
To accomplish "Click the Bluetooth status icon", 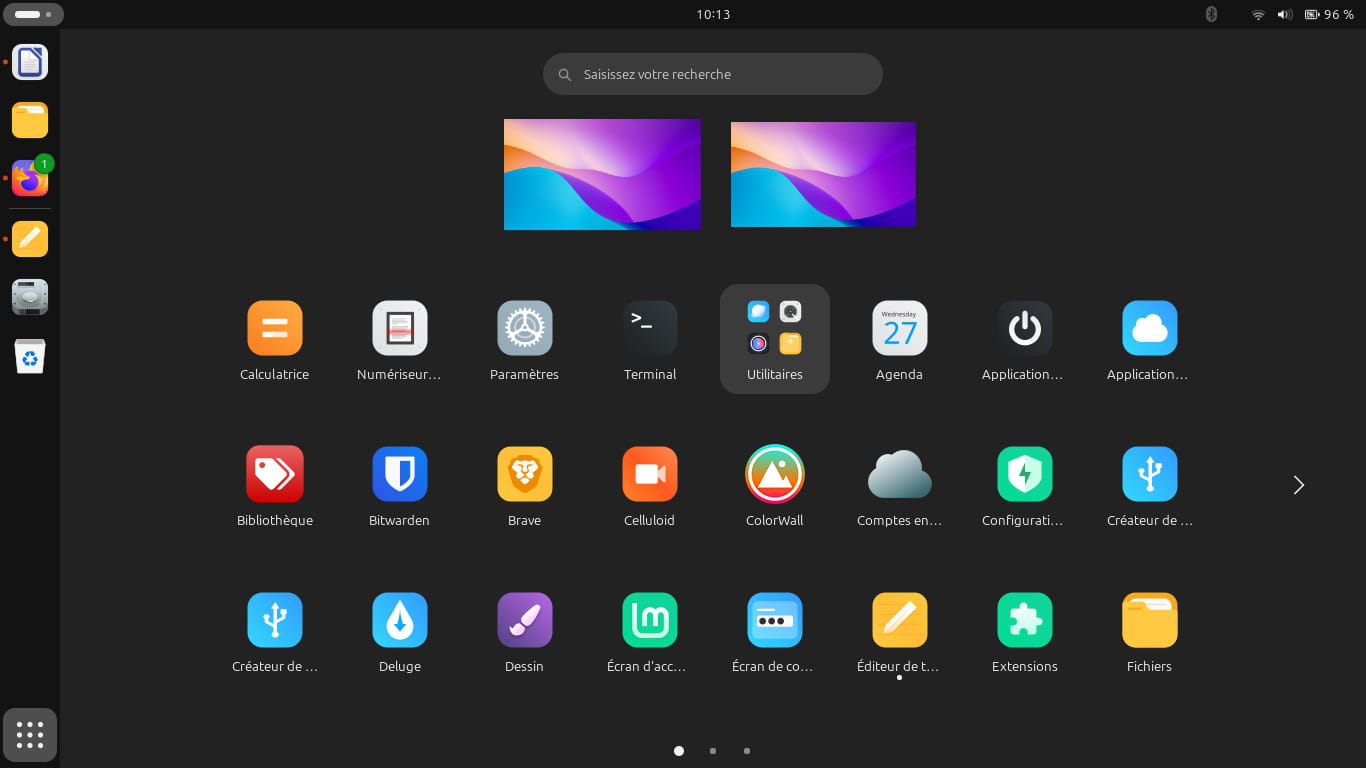I will [1211, 14].
